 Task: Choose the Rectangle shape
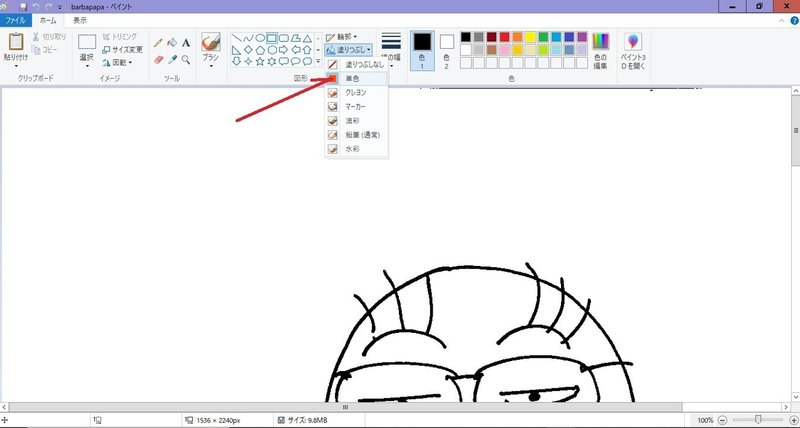coord(272,38)
